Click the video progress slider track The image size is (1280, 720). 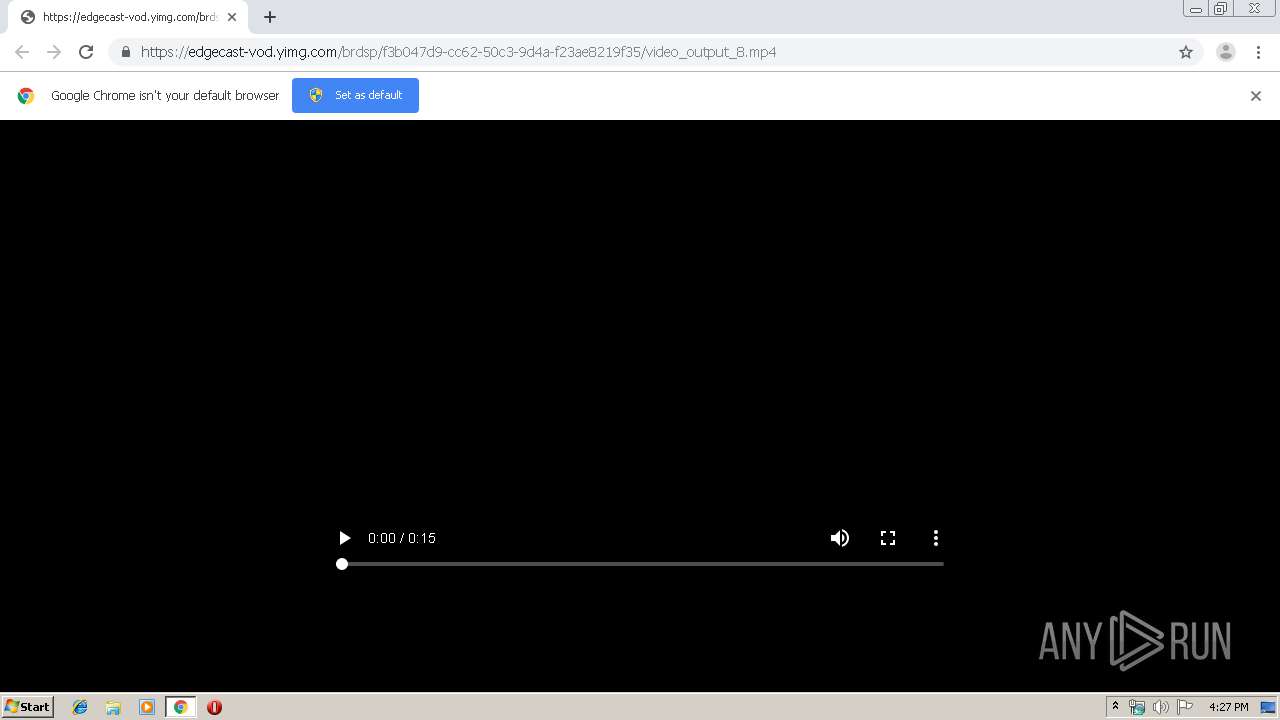pos(640,564)
